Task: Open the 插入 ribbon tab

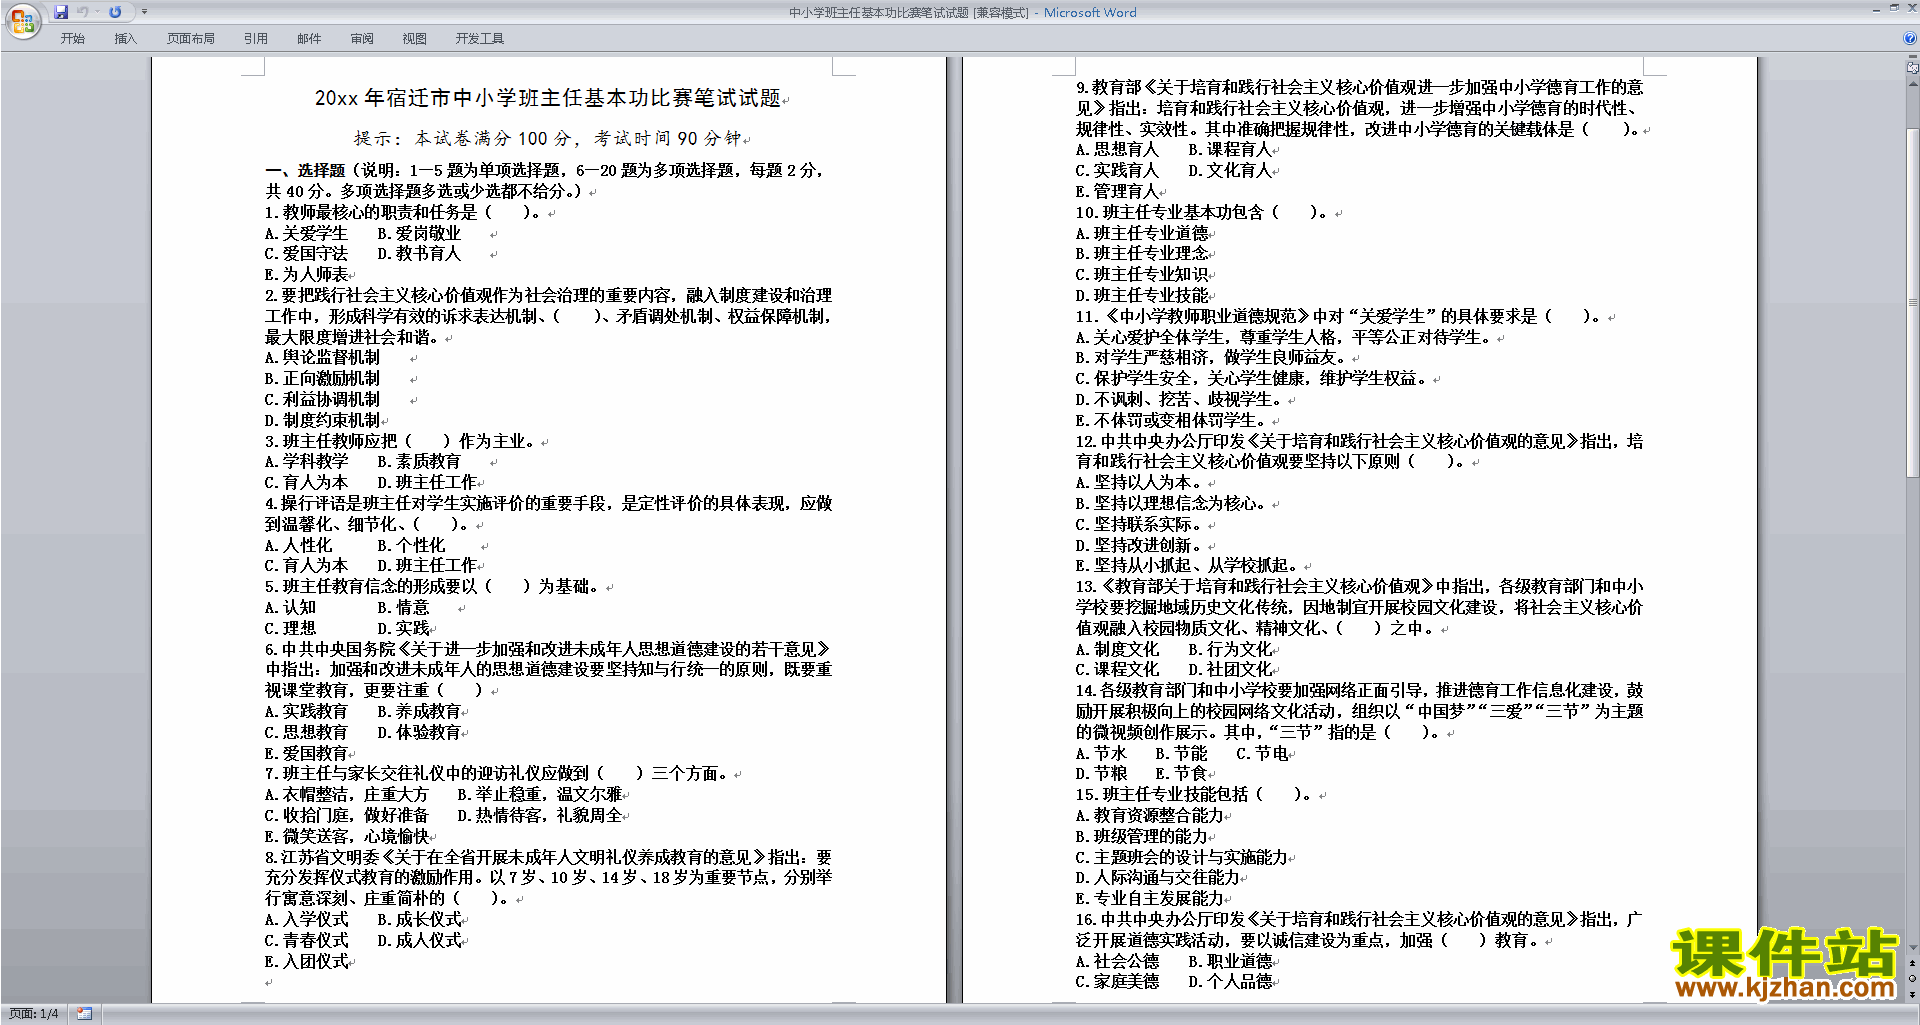Action: pyautogui.click(x=125, y=39)
